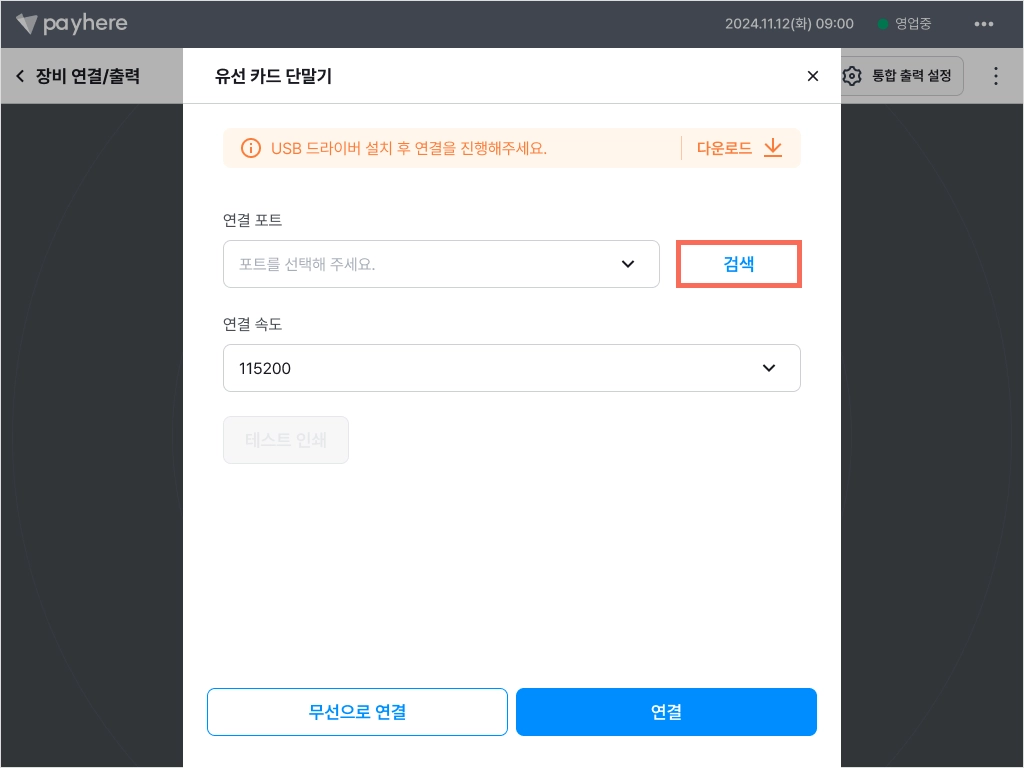Screen dimensions: 1024x768
Task: Click the gear icon for 통합 출력 설정
Action: [852, 76]
